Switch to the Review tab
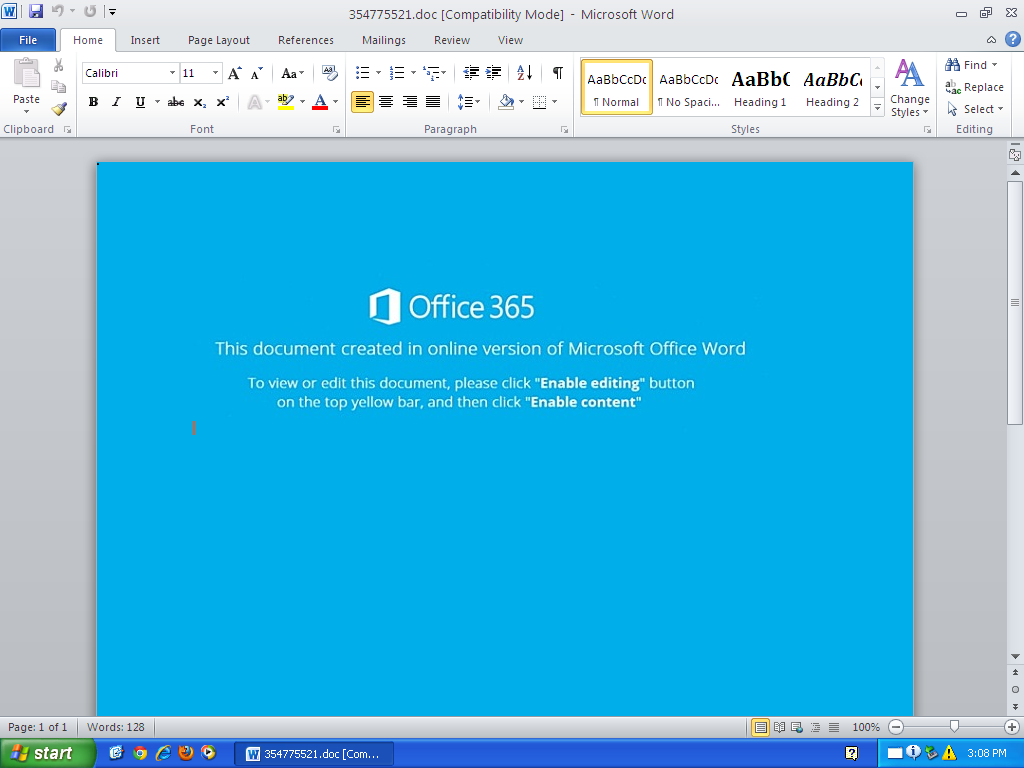 point(452,40)
